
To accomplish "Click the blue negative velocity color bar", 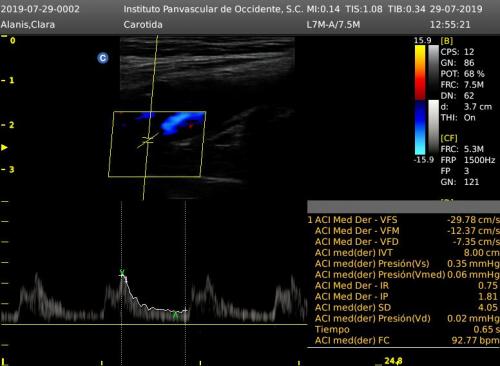I will [x=420, y=128].
